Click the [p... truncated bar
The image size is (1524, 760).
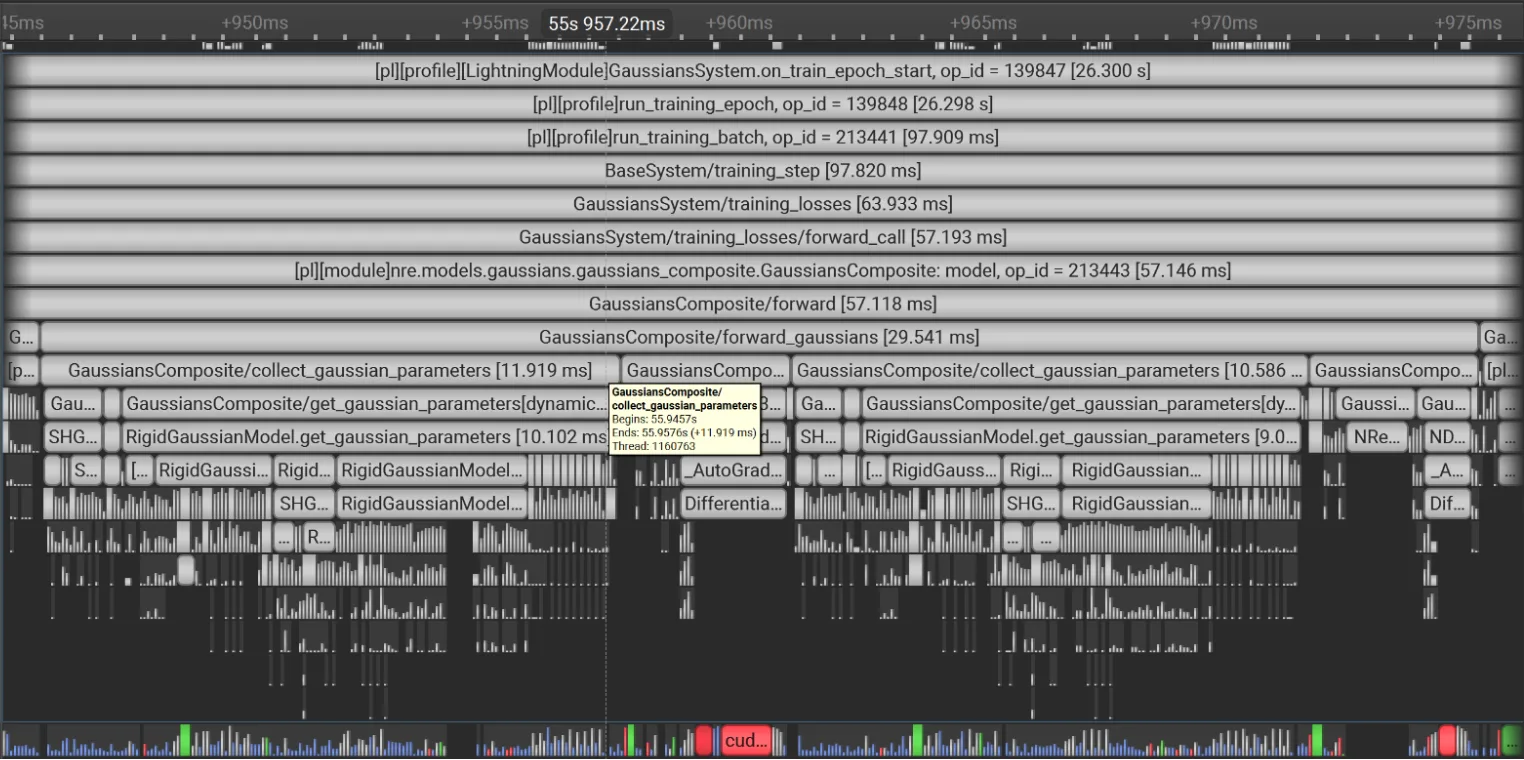click(x=22, y=370)
